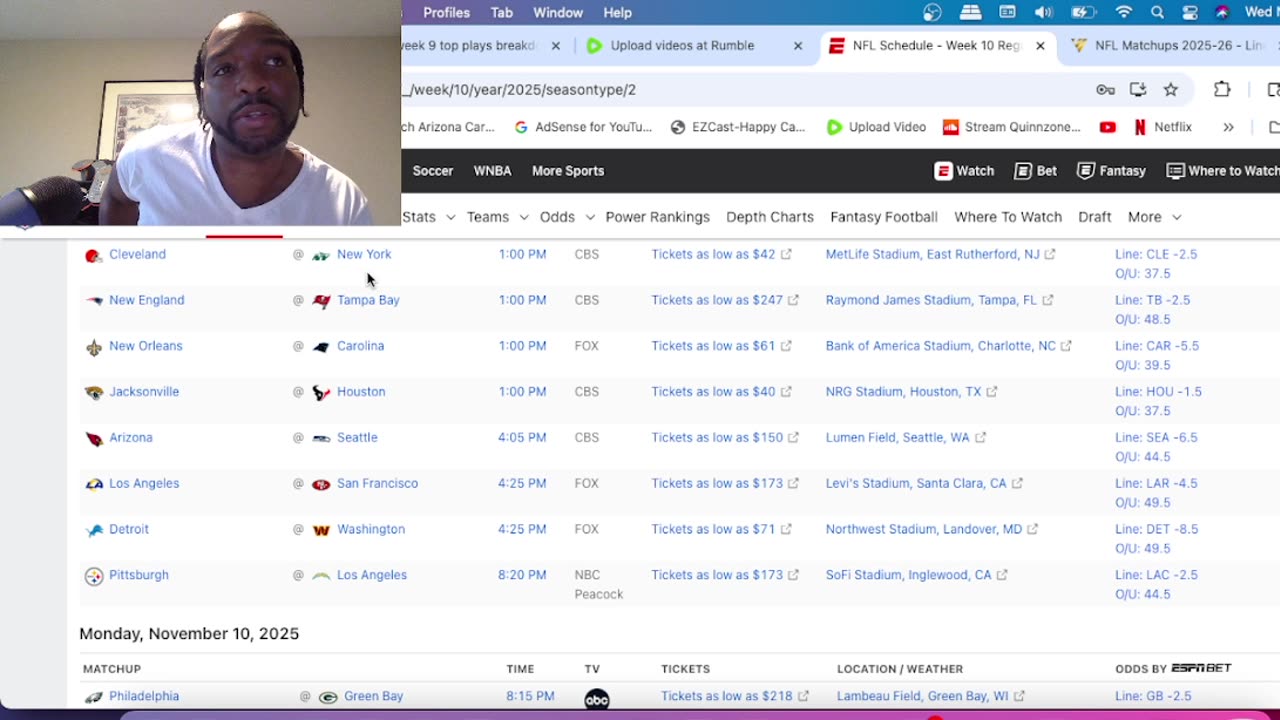The height and width of the screenshot is (720, 1280).
Task: Click the ABC network logo
Action: coord(597,699)
